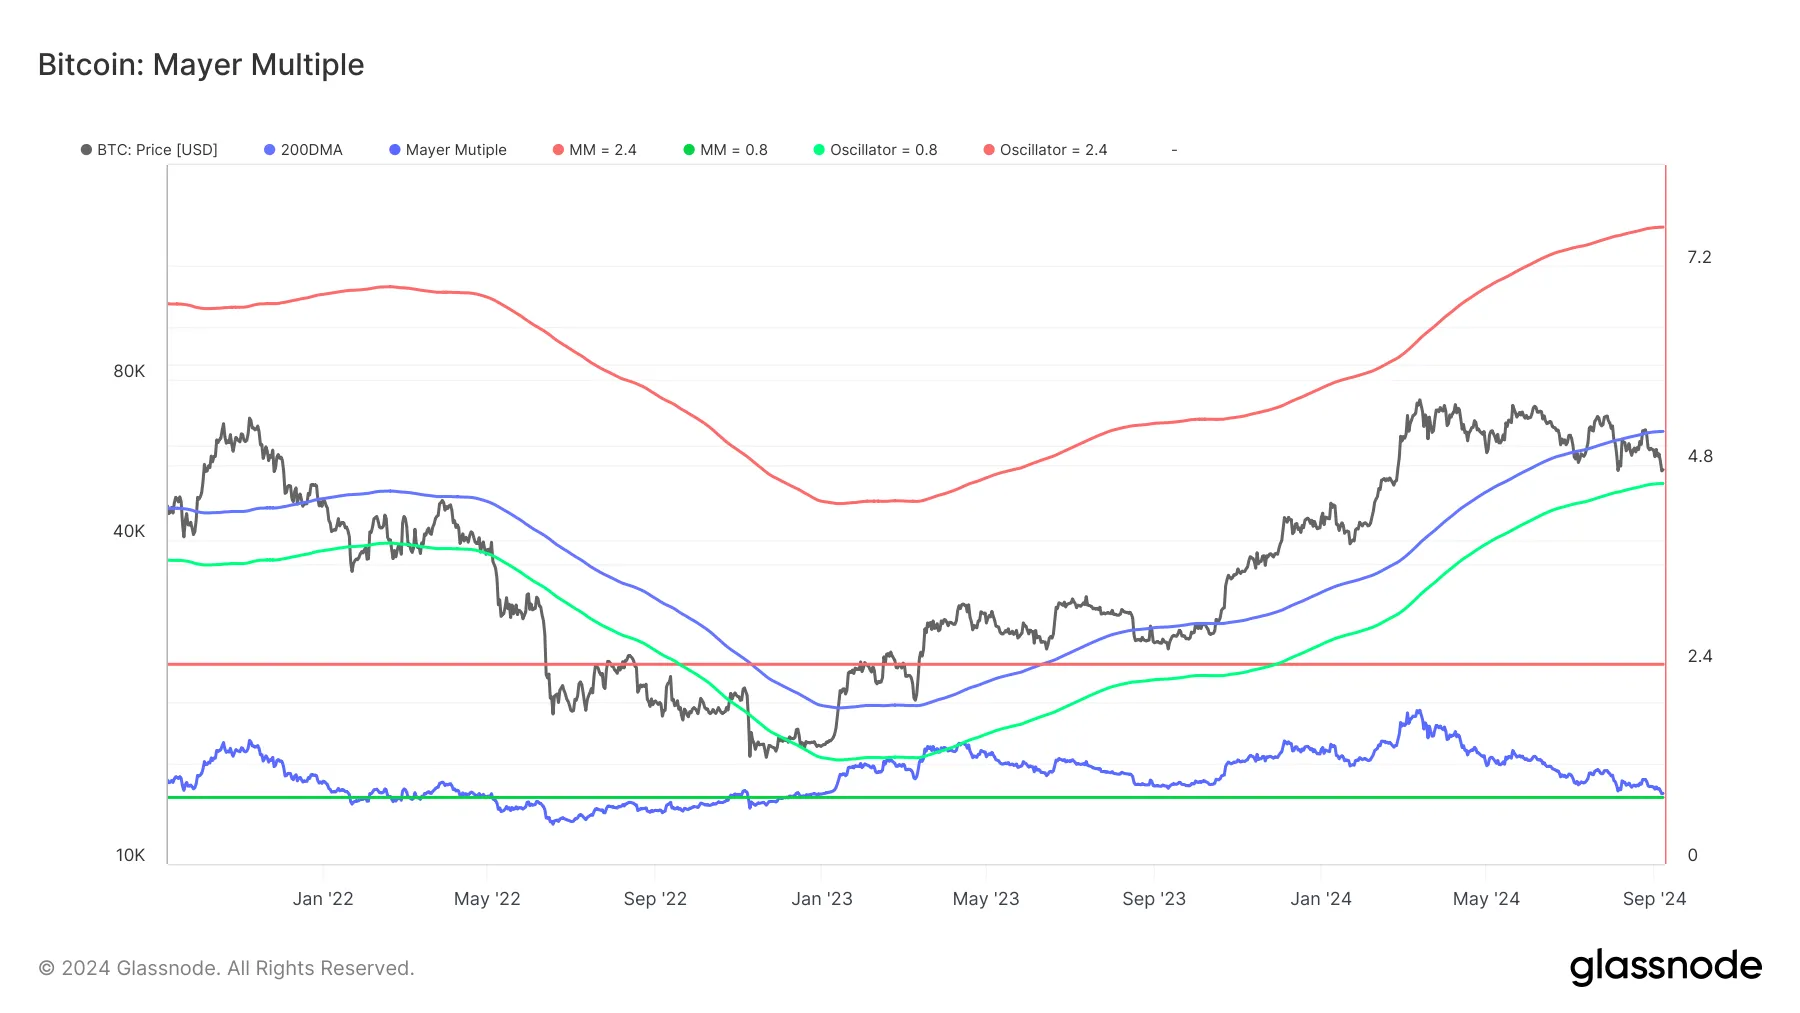Click the BTC: Price [USD] legend dot

pos(86,150)
